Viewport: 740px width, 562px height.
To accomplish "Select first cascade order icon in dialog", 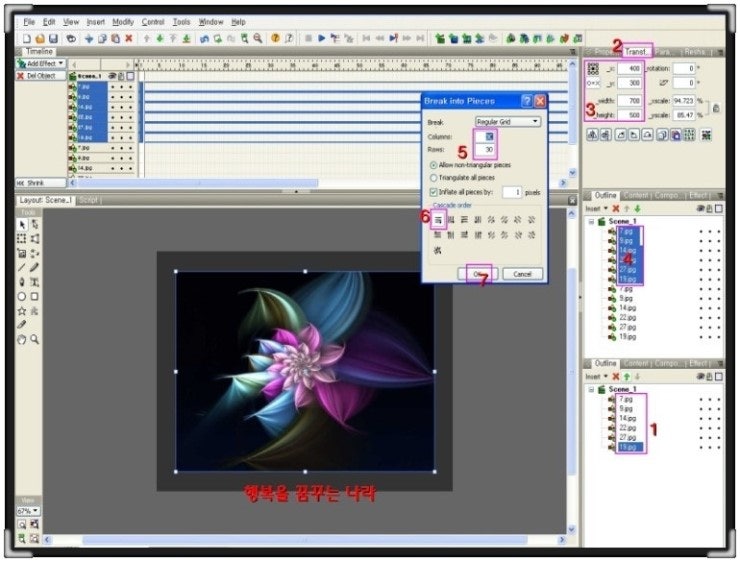I will (438, 220).
